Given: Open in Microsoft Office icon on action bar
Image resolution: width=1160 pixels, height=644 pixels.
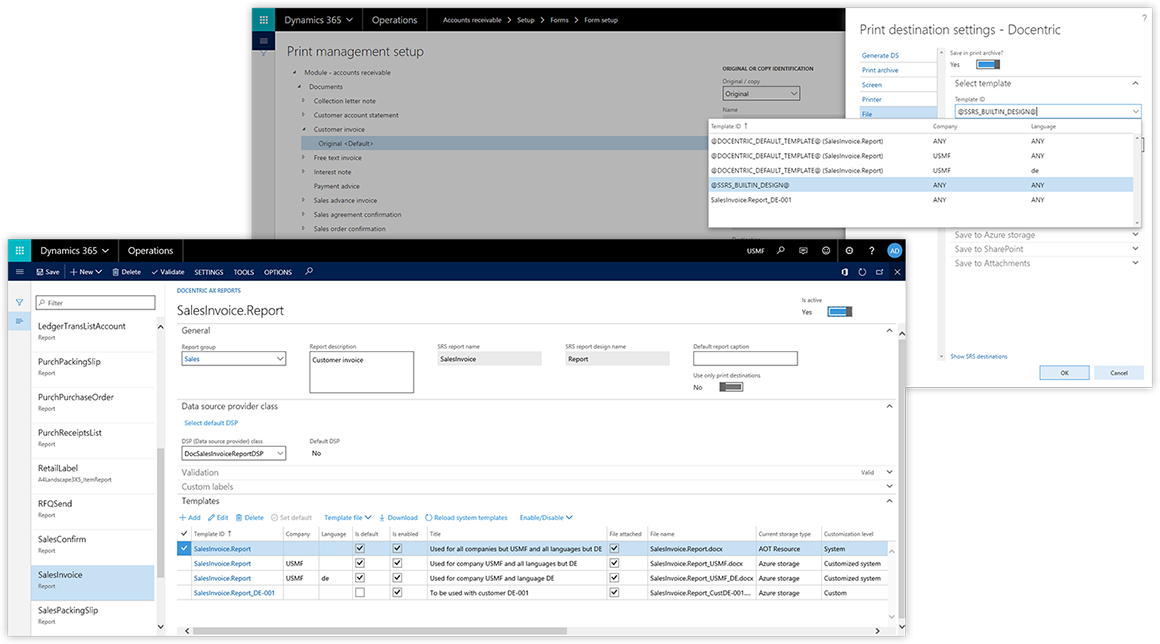Looking at the screenshot, I should pos(845,272).
